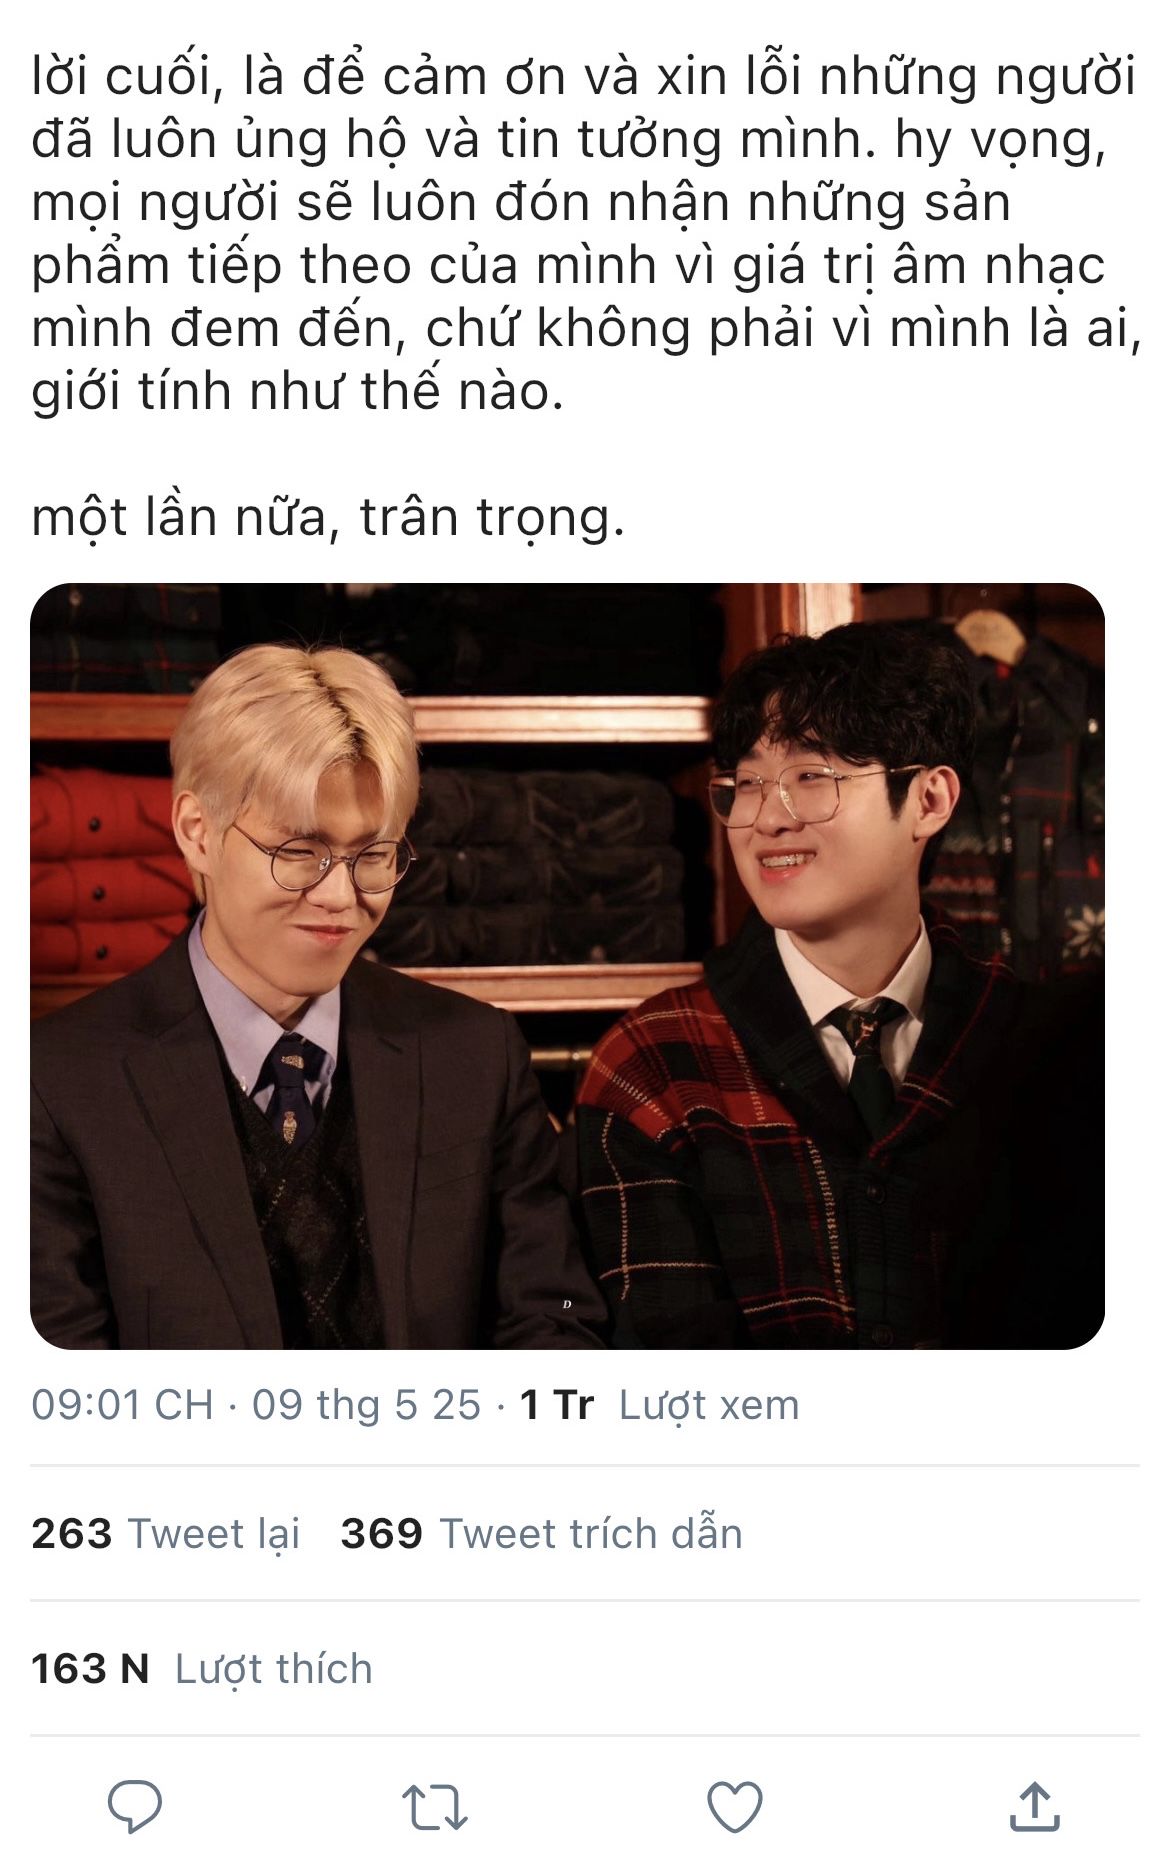This screenshot has height=1864, width=1169.
Task: Like the tweet with the heart icon
Action: (x=735, y=1807)
